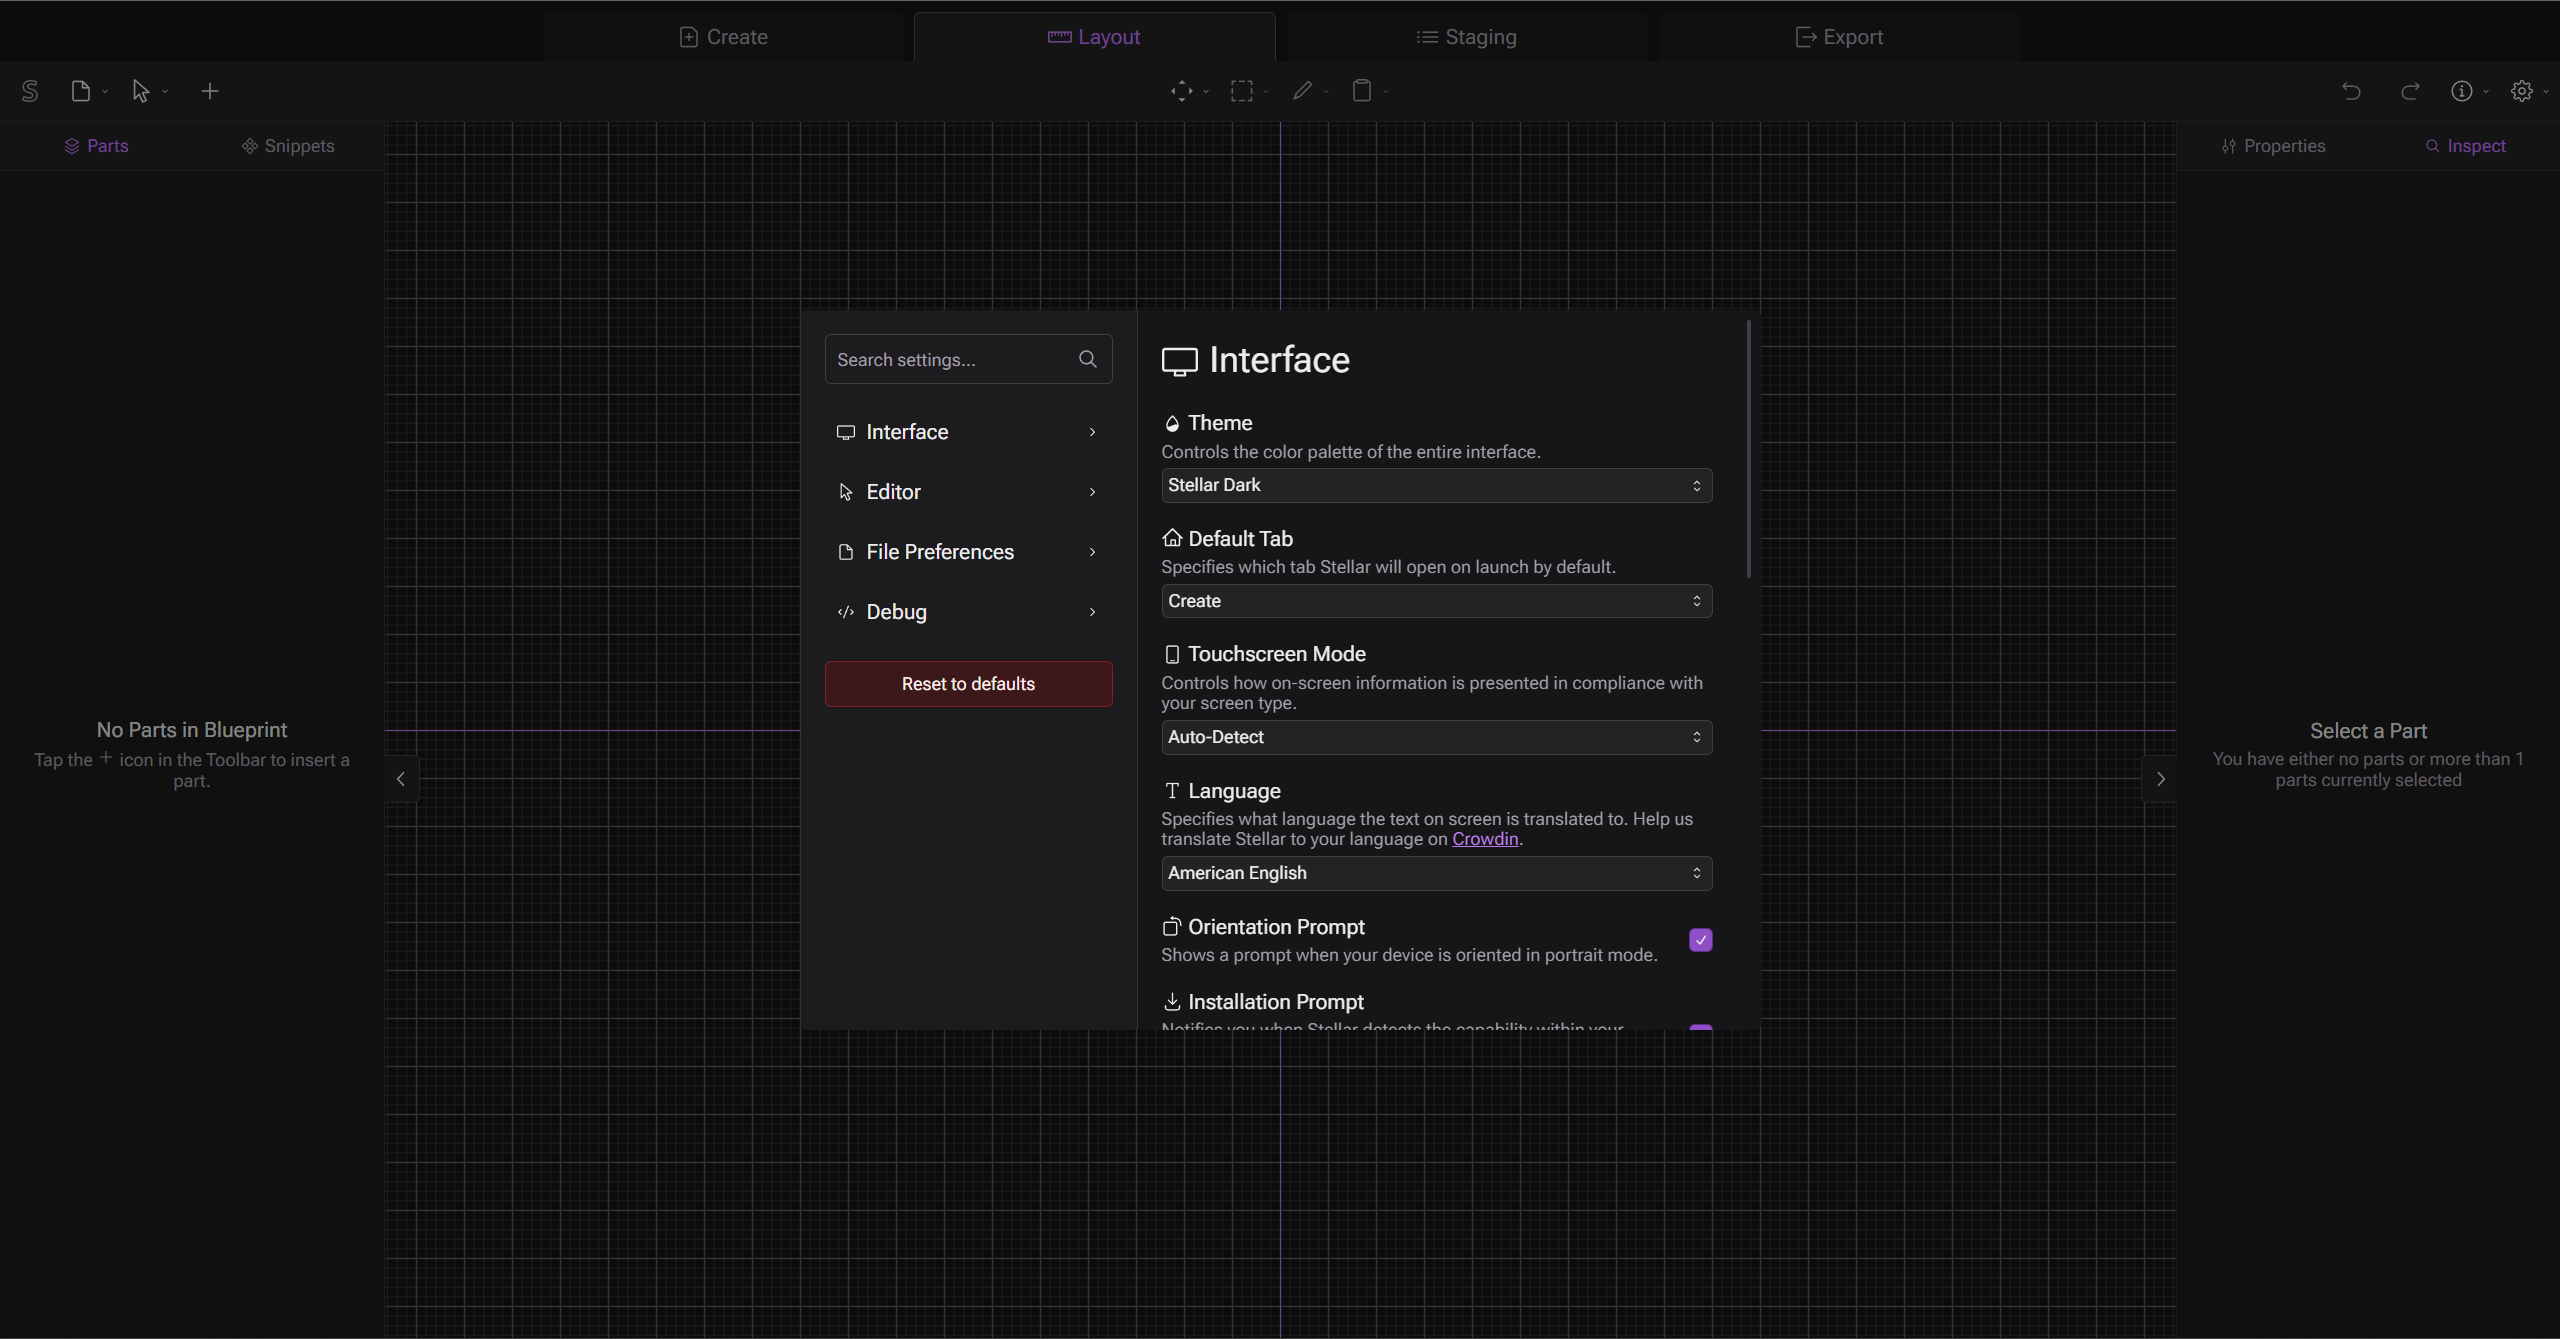Toggle the Orientation Prompt checkbox
The image size is (2560, 1339).
point(1700,940)
